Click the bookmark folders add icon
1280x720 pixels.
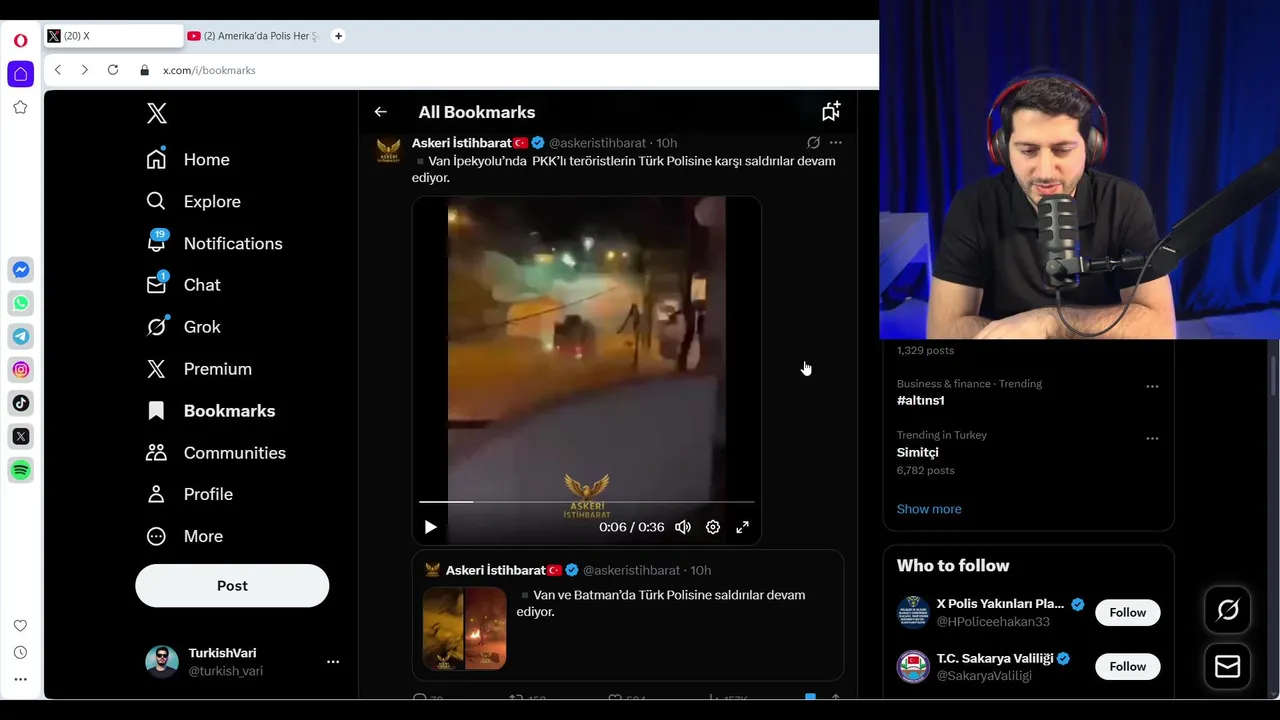tap(831, 111)
